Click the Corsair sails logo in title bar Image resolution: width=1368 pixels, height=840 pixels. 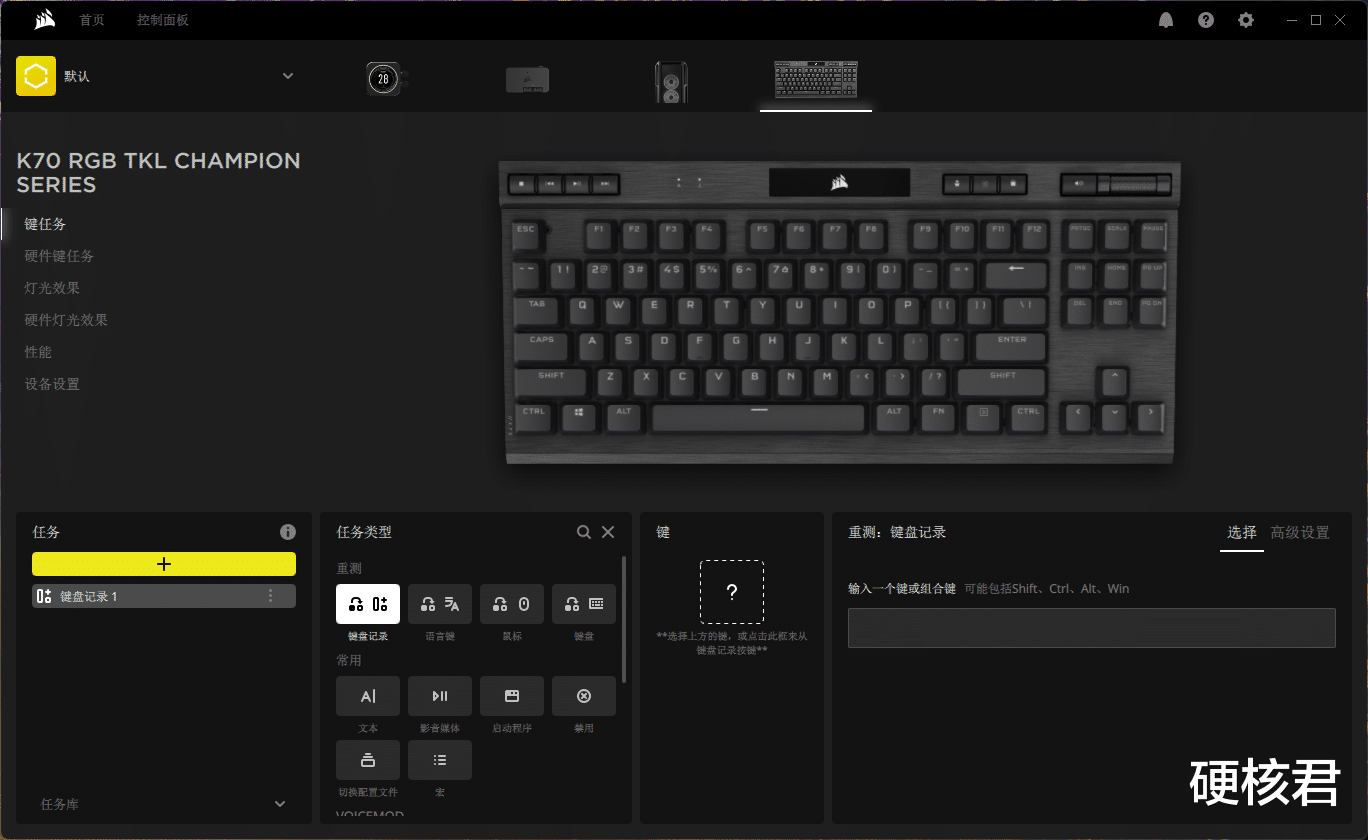44,20
